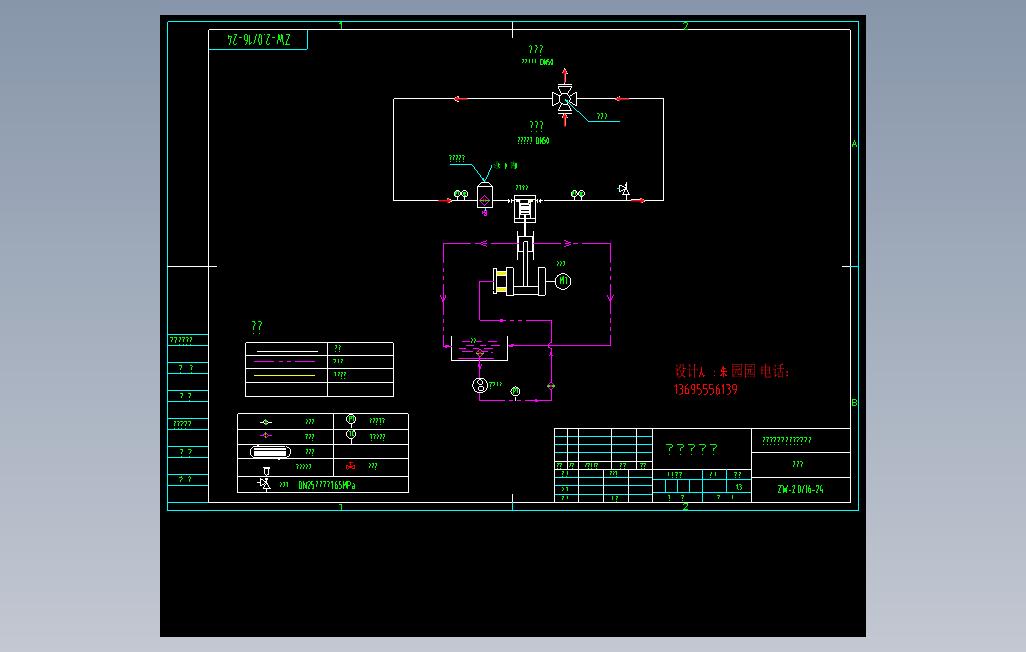Select the oil tank symbol
The image size is (1026, 652).
coord(479,349)
